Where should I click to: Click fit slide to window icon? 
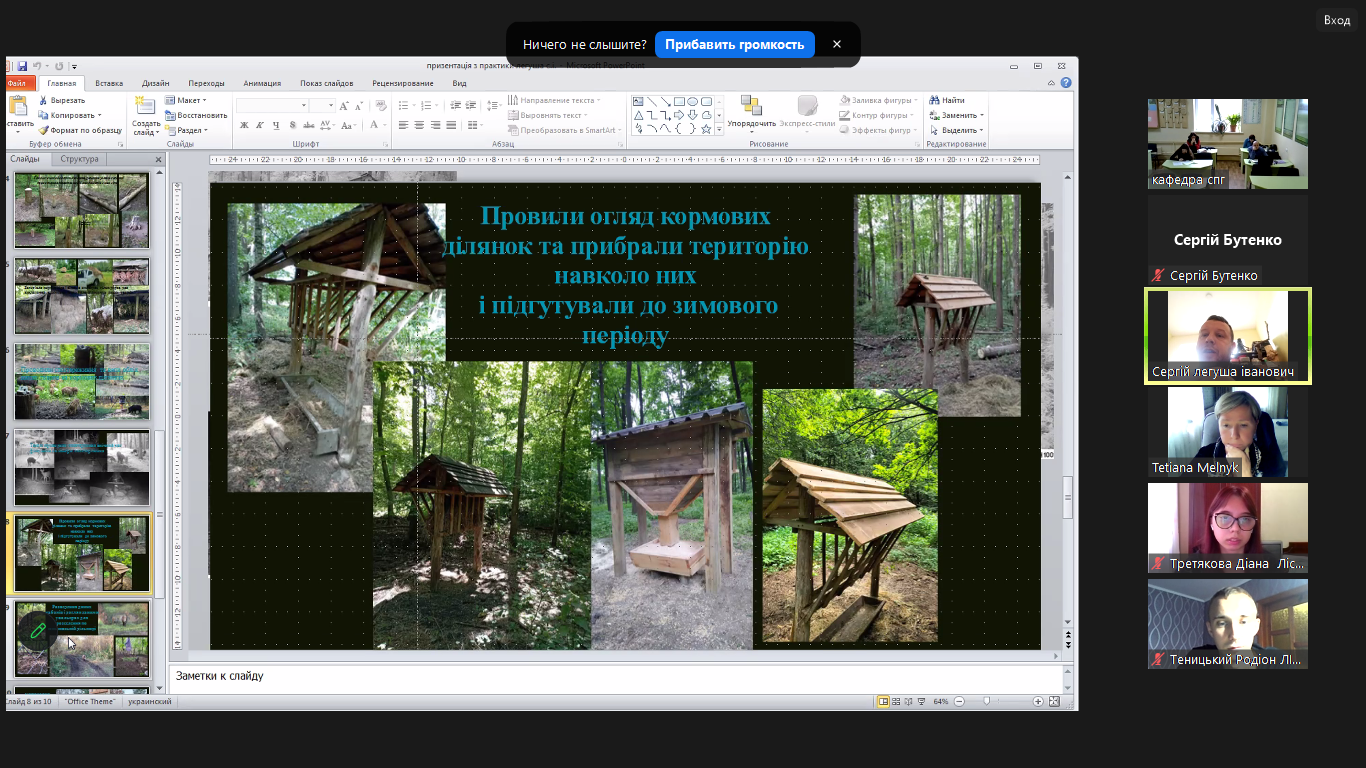[x=1055, y=702]
